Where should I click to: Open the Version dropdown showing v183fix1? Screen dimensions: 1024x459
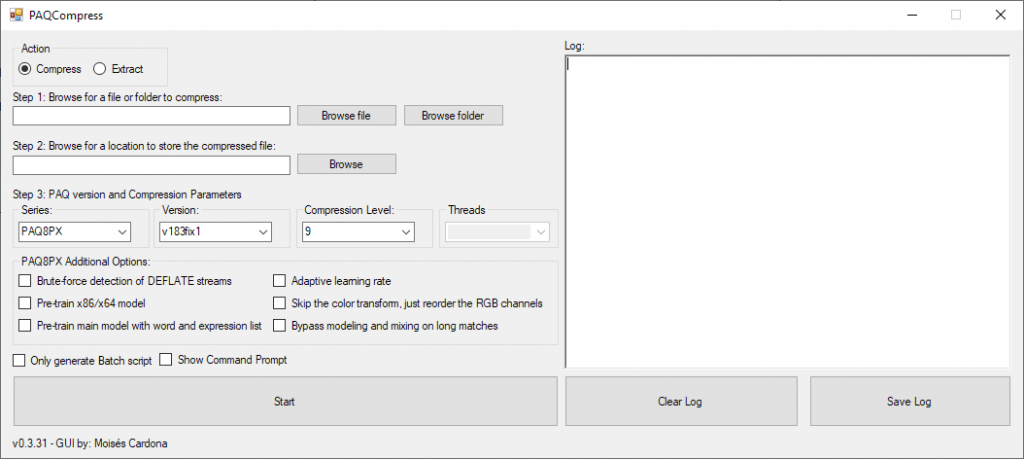coord(216,231)
